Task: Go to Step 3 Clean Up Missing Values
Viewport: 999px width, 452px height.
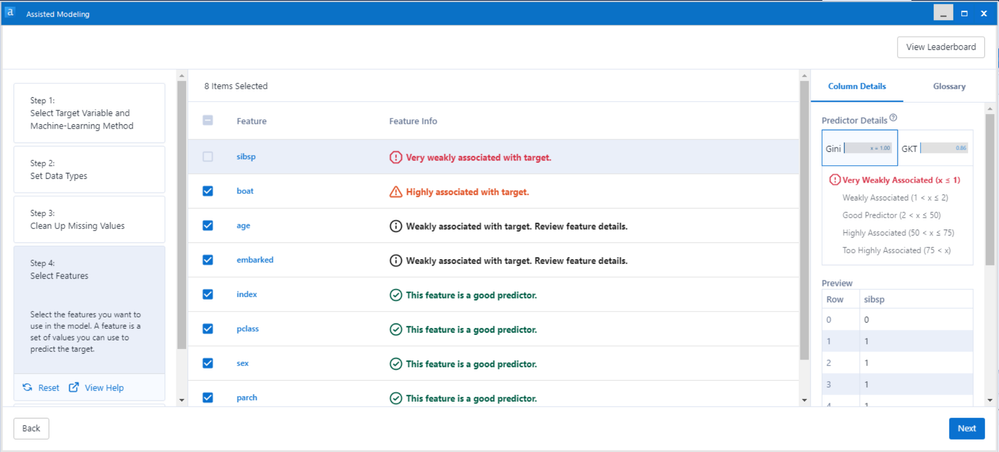Action: [89, 219]
